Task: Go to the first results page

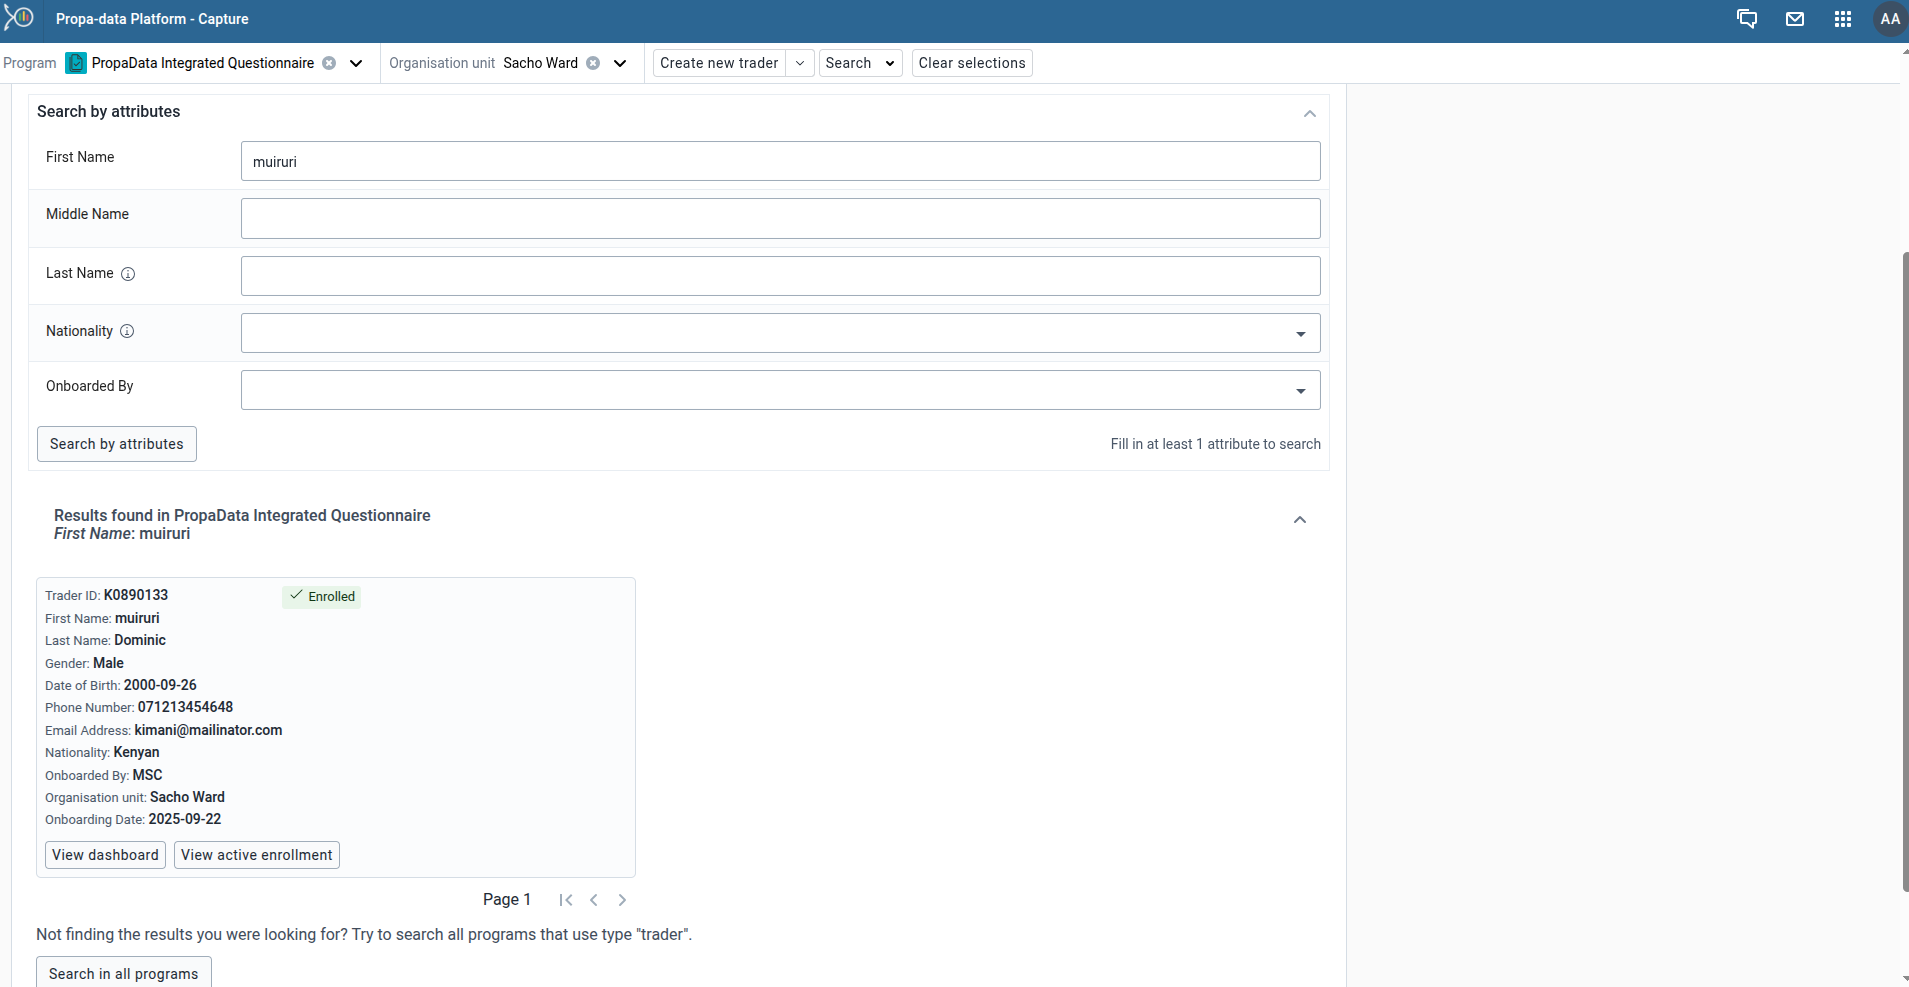Action: [x=566, y=900]
